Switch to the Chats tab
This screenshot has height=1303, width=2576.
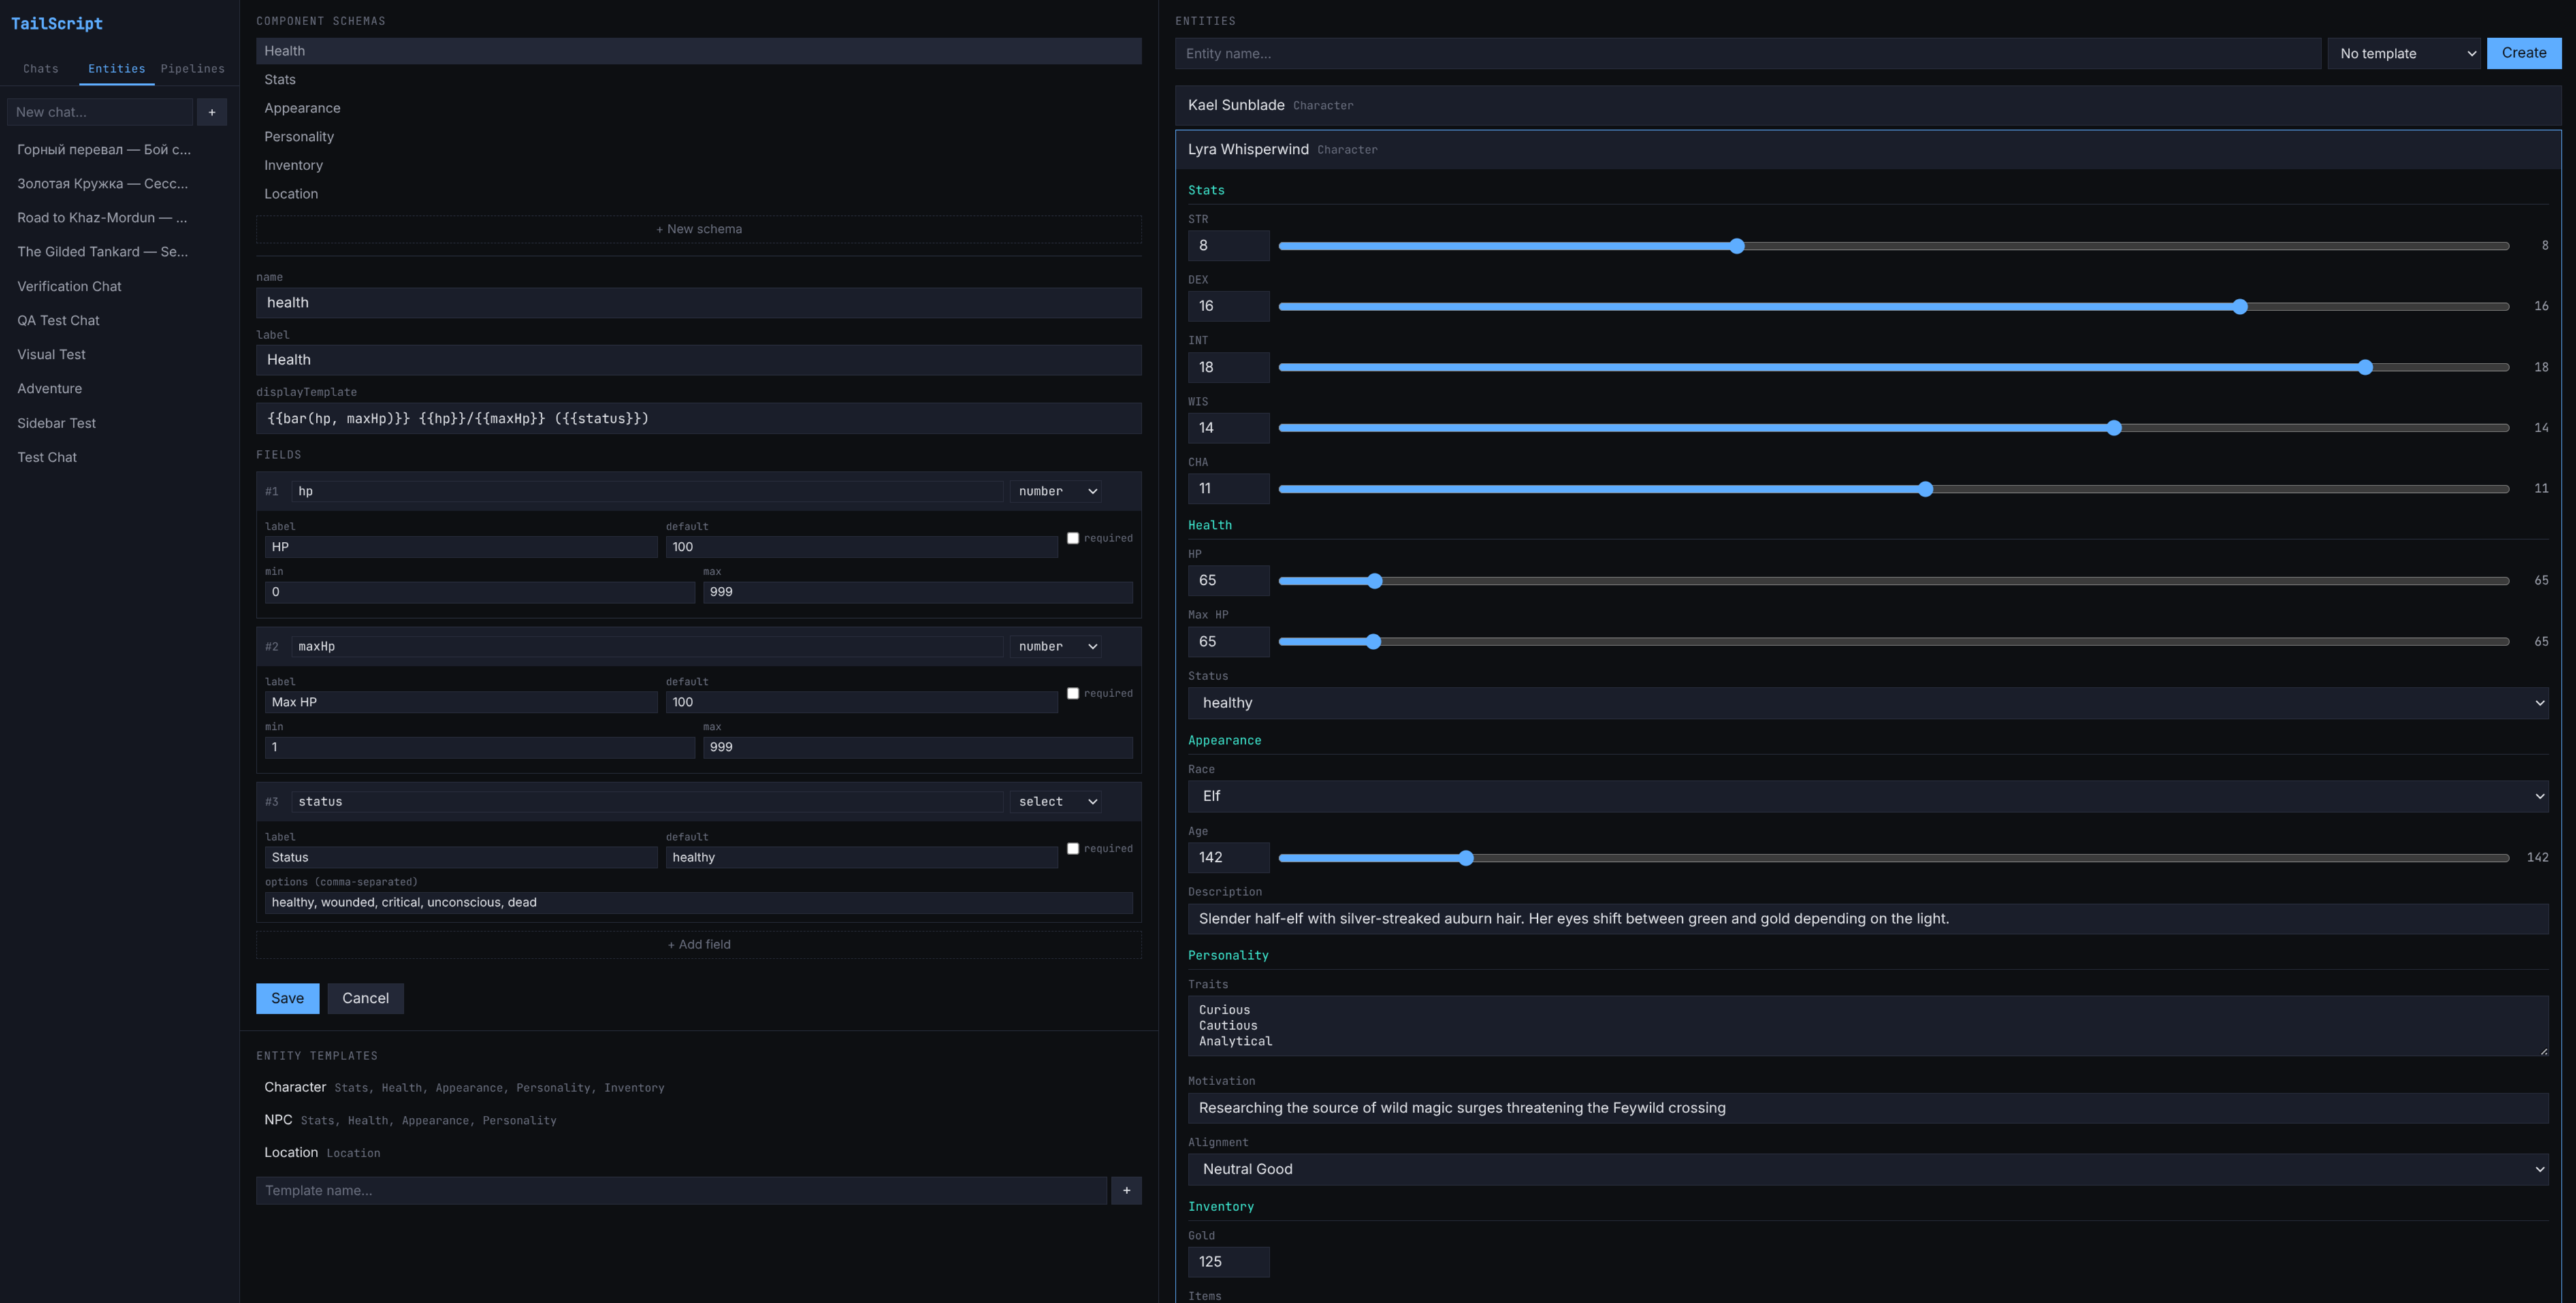tap(41, 69)
